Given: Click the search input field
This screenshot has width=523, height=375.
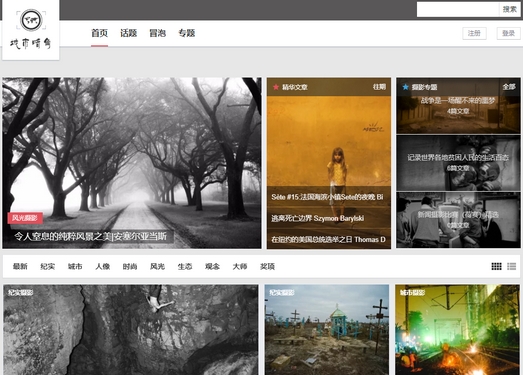Looking at the screenshot, I should [x=458, y=9].
